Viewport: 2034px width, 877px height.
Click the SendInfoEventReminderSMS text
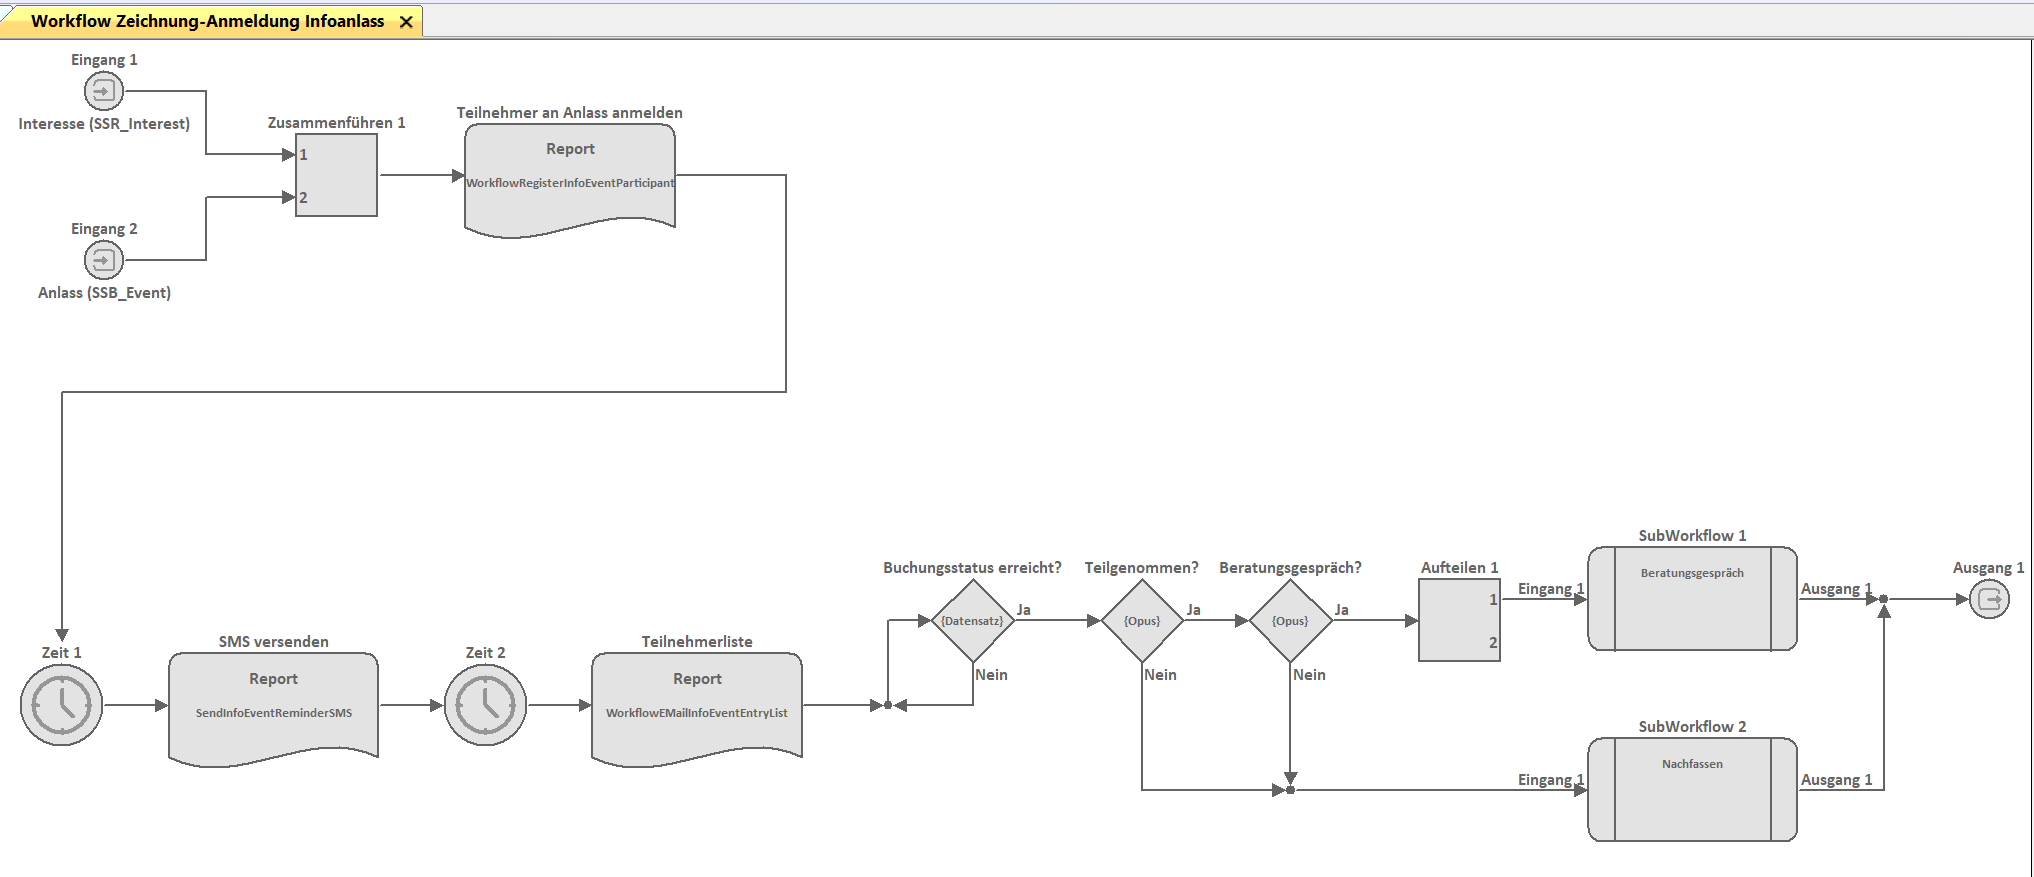(x=274, y=713)
